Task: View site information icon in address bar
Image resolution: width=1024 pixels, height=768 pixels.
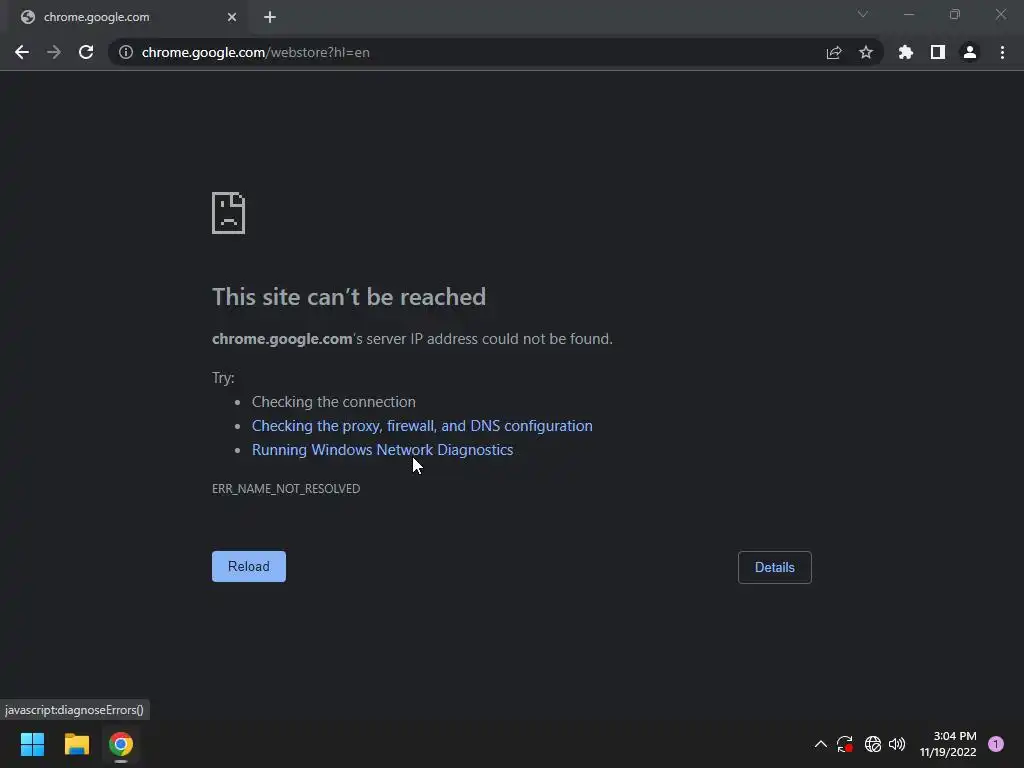Action: click(126, 52)
